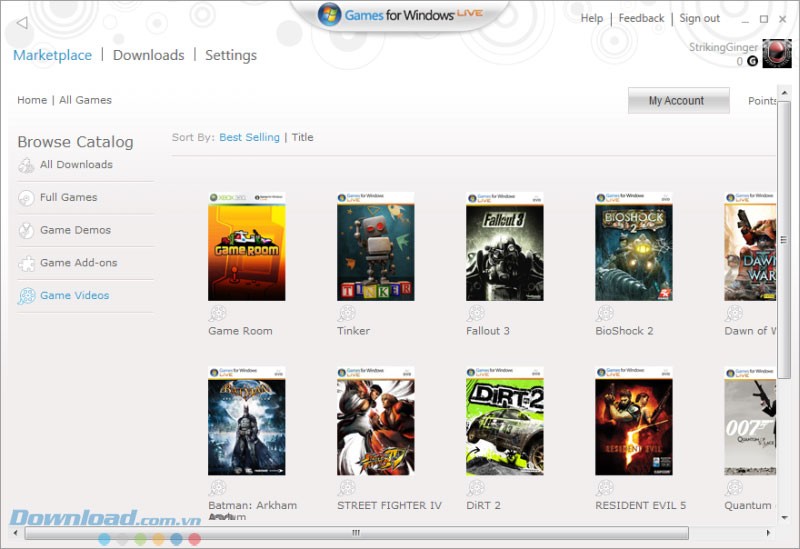This screenshot has height=549, width=800.
Task: Go to the Home breadcrumb
Action: pyautogui.click(x=32, y=100)
